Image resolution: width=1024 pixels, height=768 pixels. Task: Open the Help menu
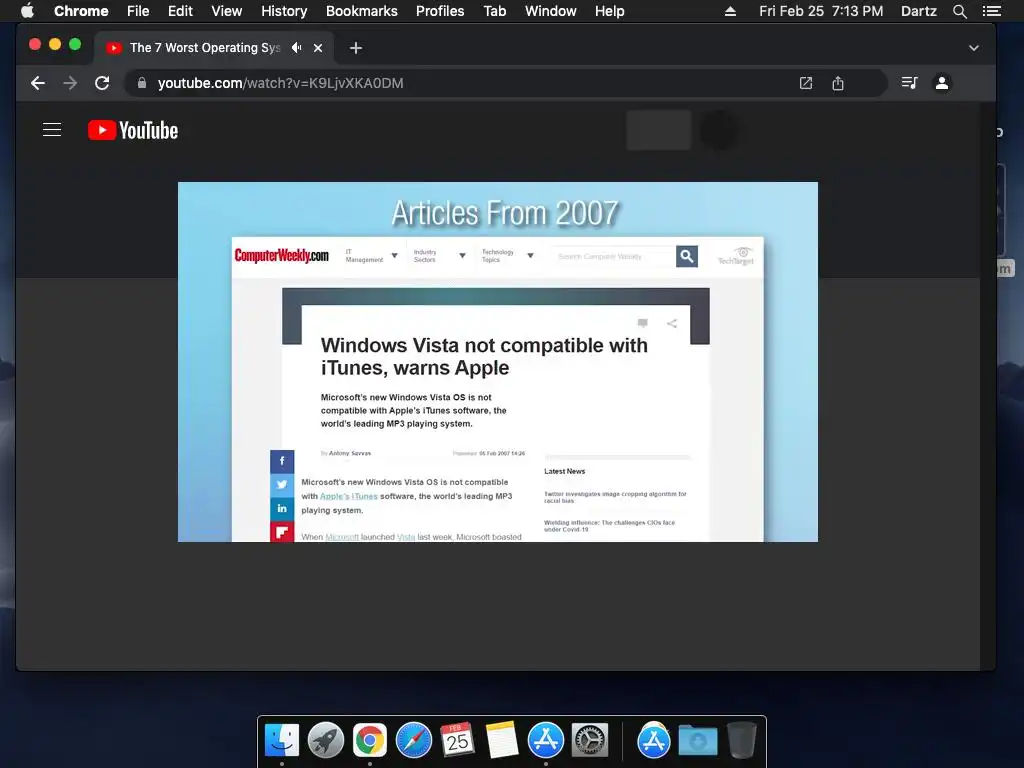[609, 11]
